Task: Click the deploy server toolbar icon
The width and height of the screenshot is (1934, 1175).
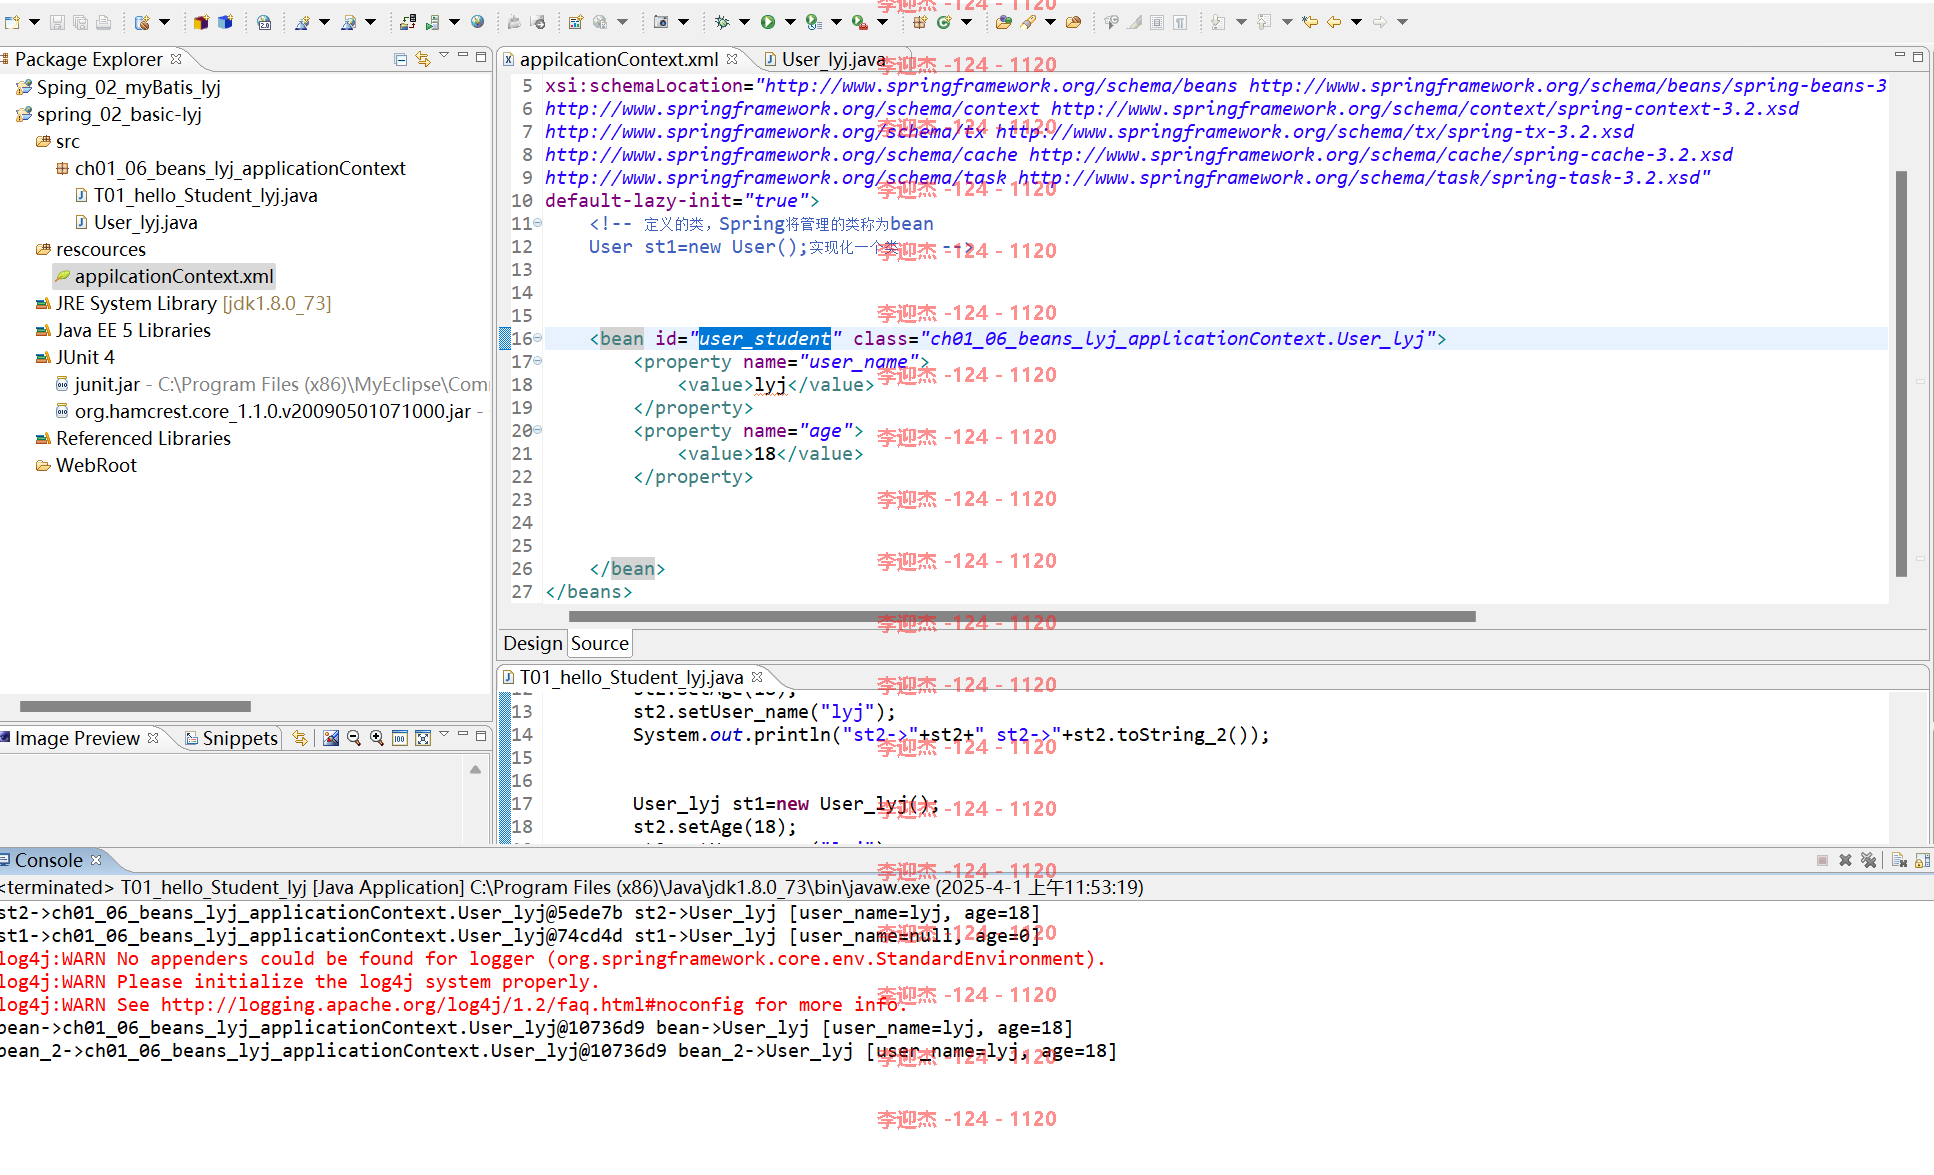Action: pyautogui.click(x=408, y=22)
